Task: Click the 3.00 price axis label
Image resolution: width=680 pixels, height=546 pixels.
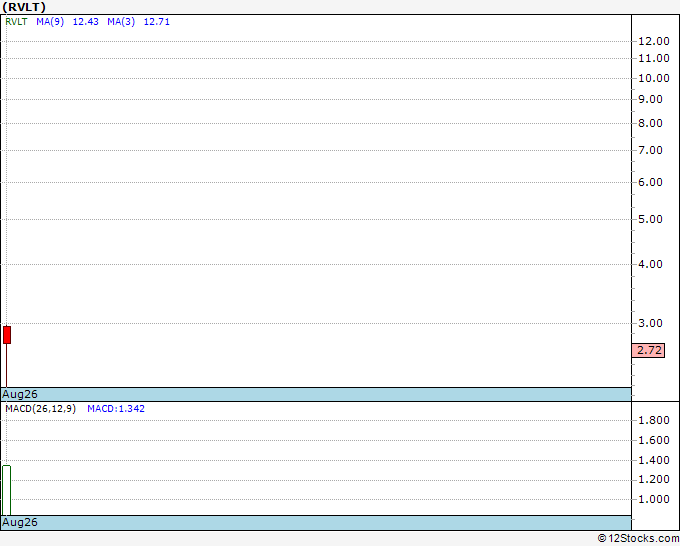Action: [x=650, y=323]
